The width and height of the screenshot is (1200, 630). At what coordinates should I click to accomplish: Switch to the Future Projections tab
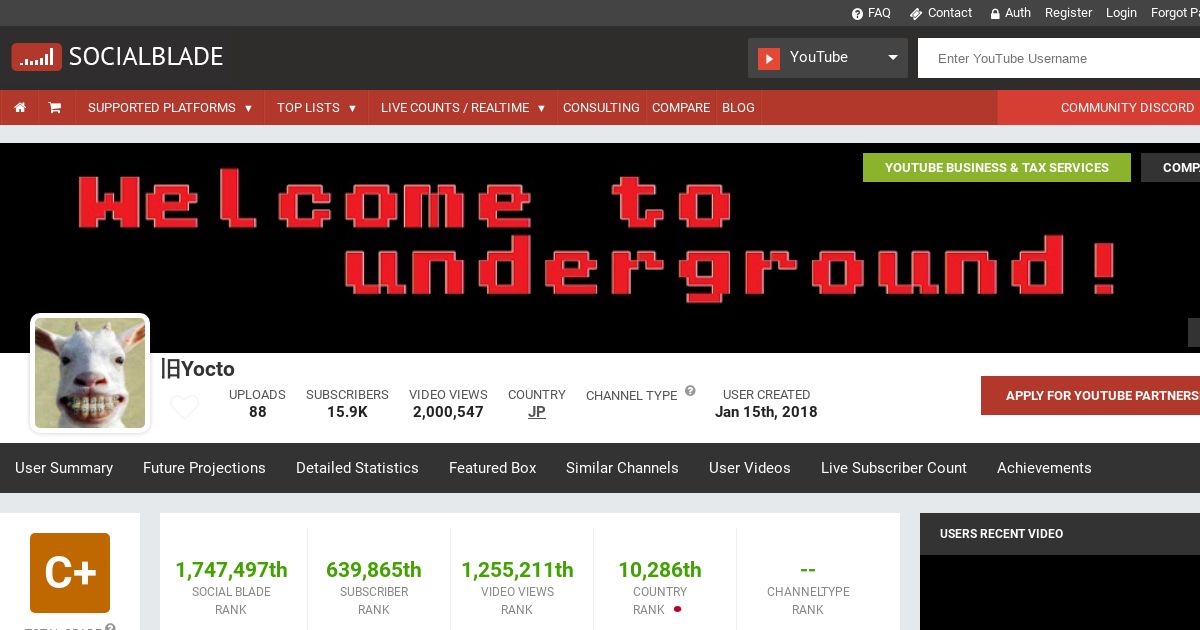tap(204, 468)
